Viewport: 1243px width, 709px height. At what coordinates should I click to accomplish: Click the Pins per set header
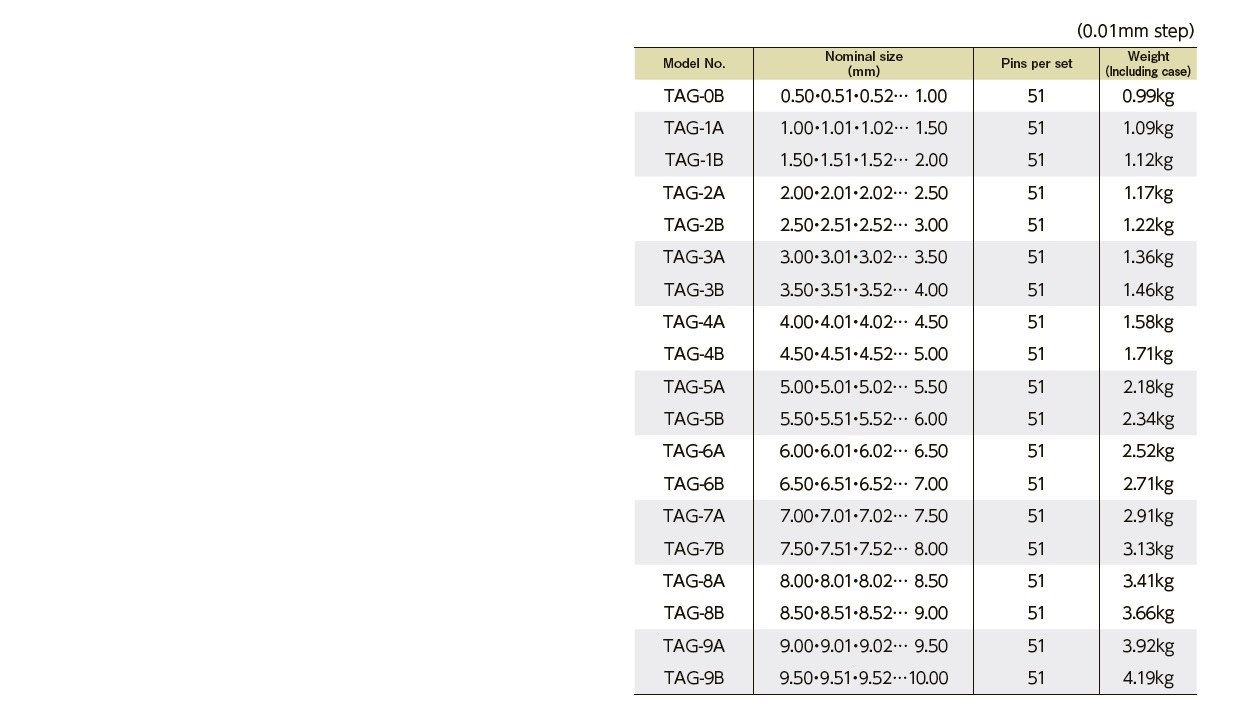(x=1036, y=64)
